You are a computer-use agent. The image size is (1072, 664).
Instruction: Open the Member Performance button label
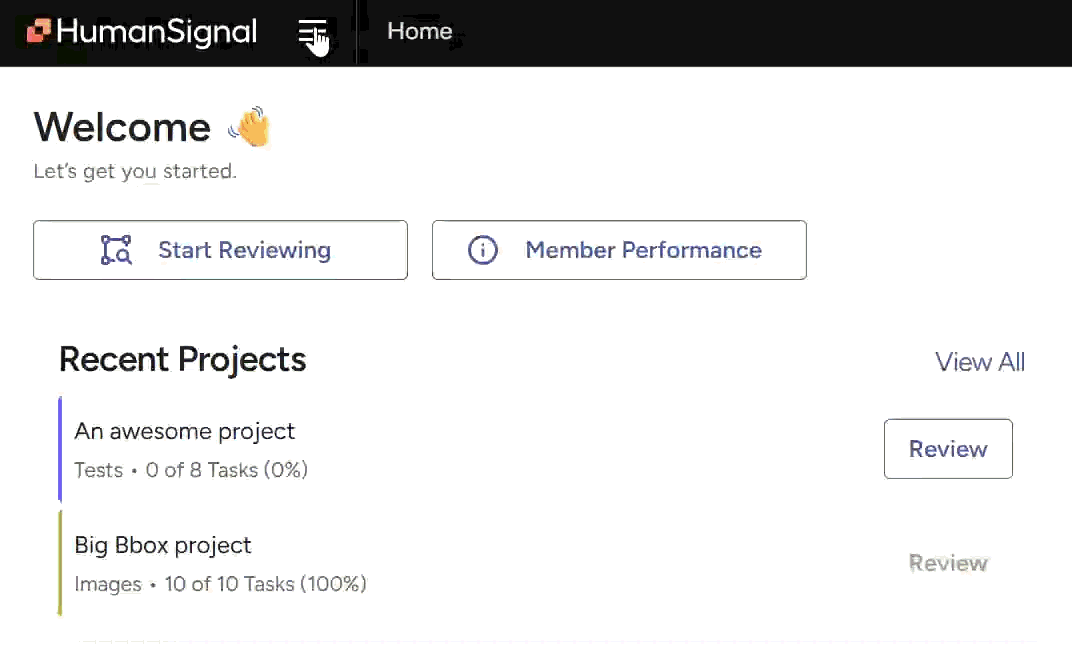(x=643, y=250)
